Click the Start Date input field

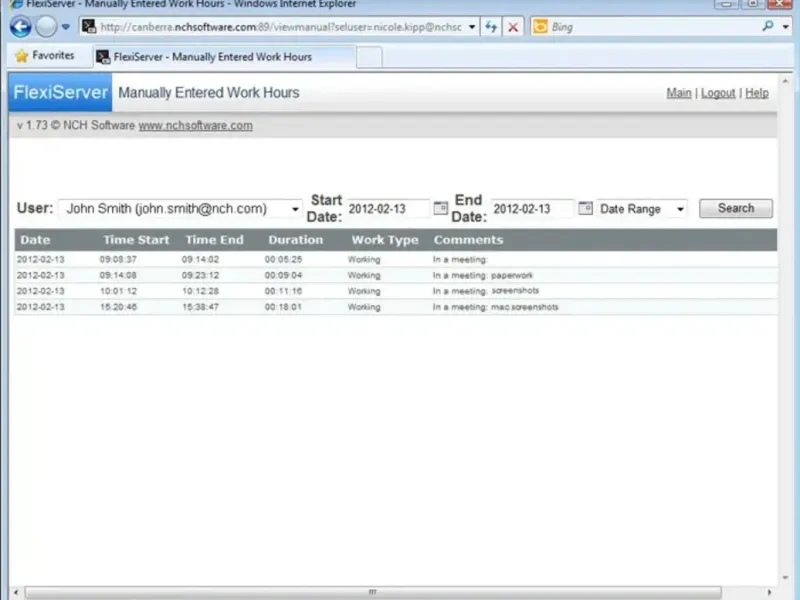pyautogui.click(x=388, y=209)
